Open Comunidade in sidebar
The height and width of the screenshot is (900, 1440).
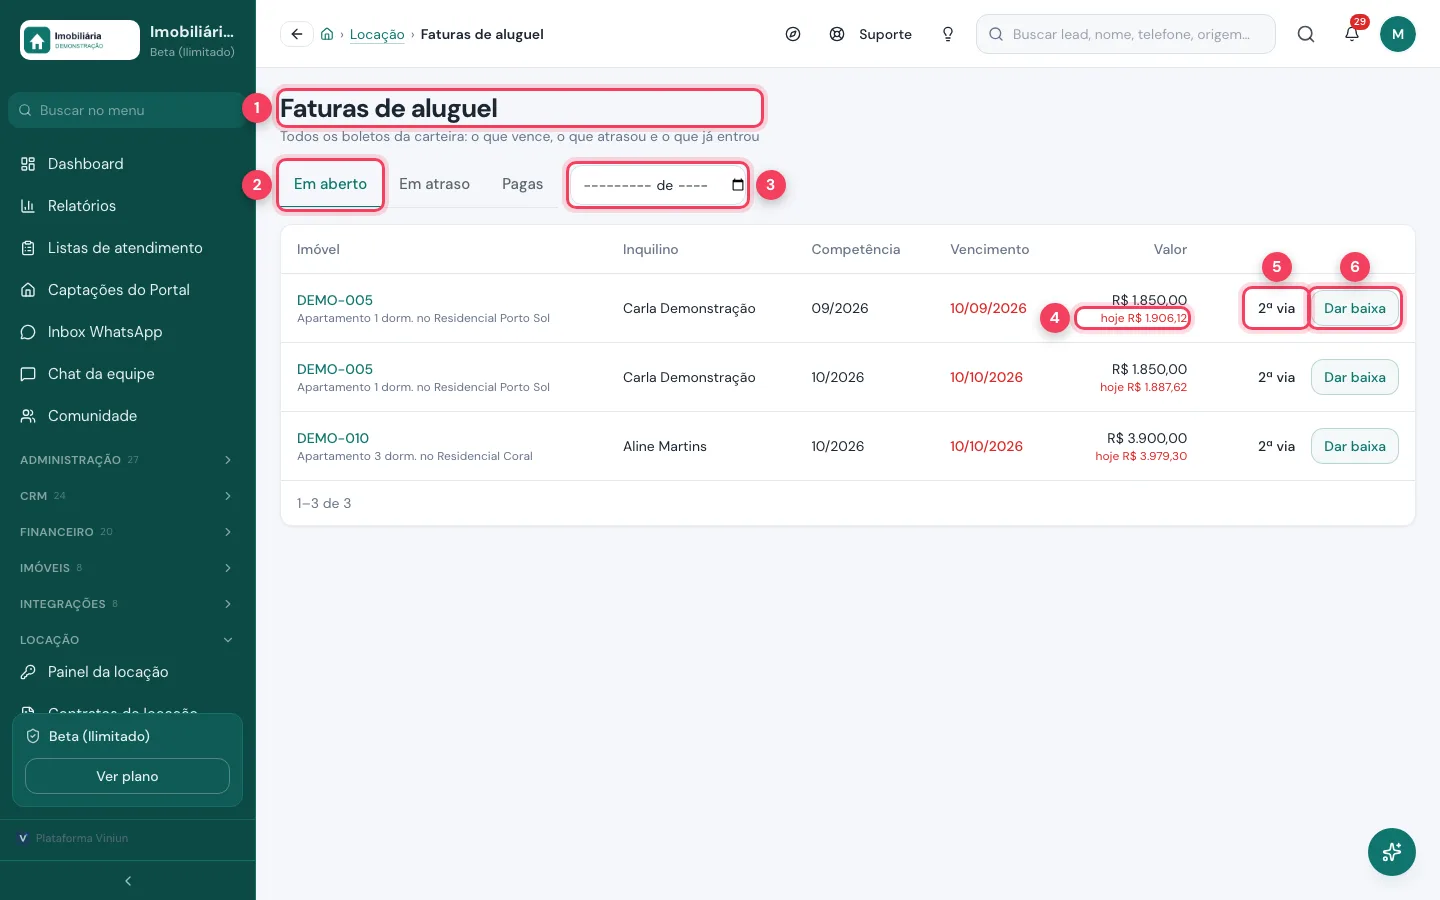tap(128, 416)
